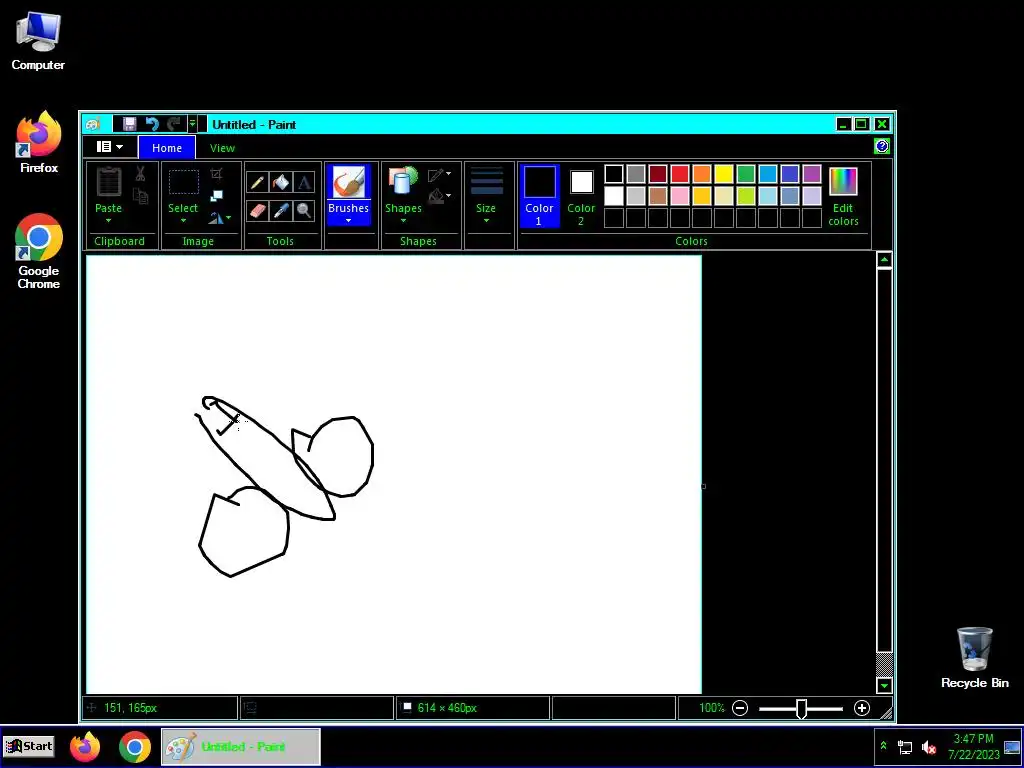This screenshot has width=1024, height=768.
Task: Click the Crop icon
Action: (216, 174)
